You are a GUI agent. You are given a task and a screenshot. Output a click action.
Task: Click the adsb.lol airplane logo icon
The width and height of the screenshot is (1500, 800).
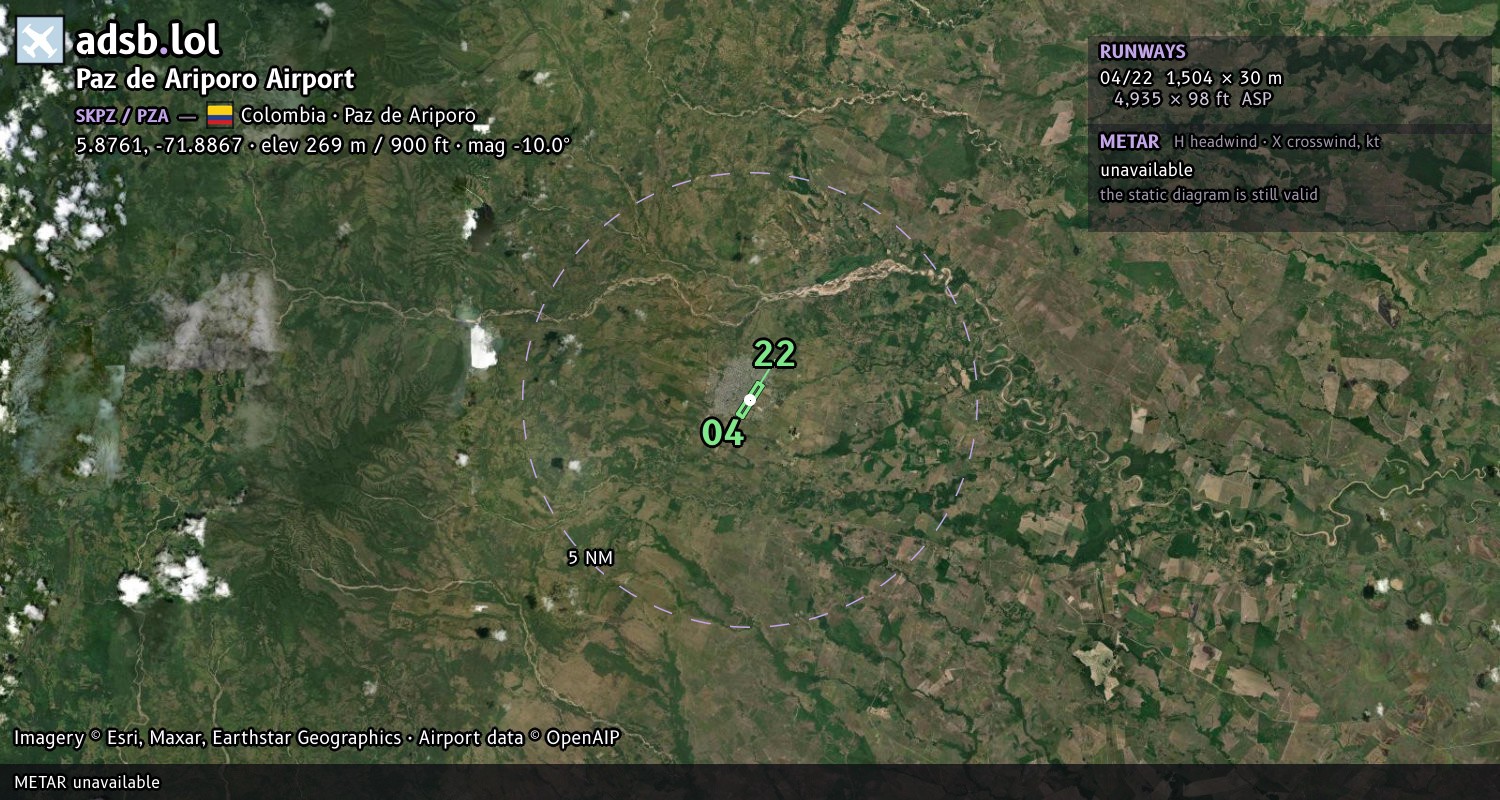(x=40, y=41)
